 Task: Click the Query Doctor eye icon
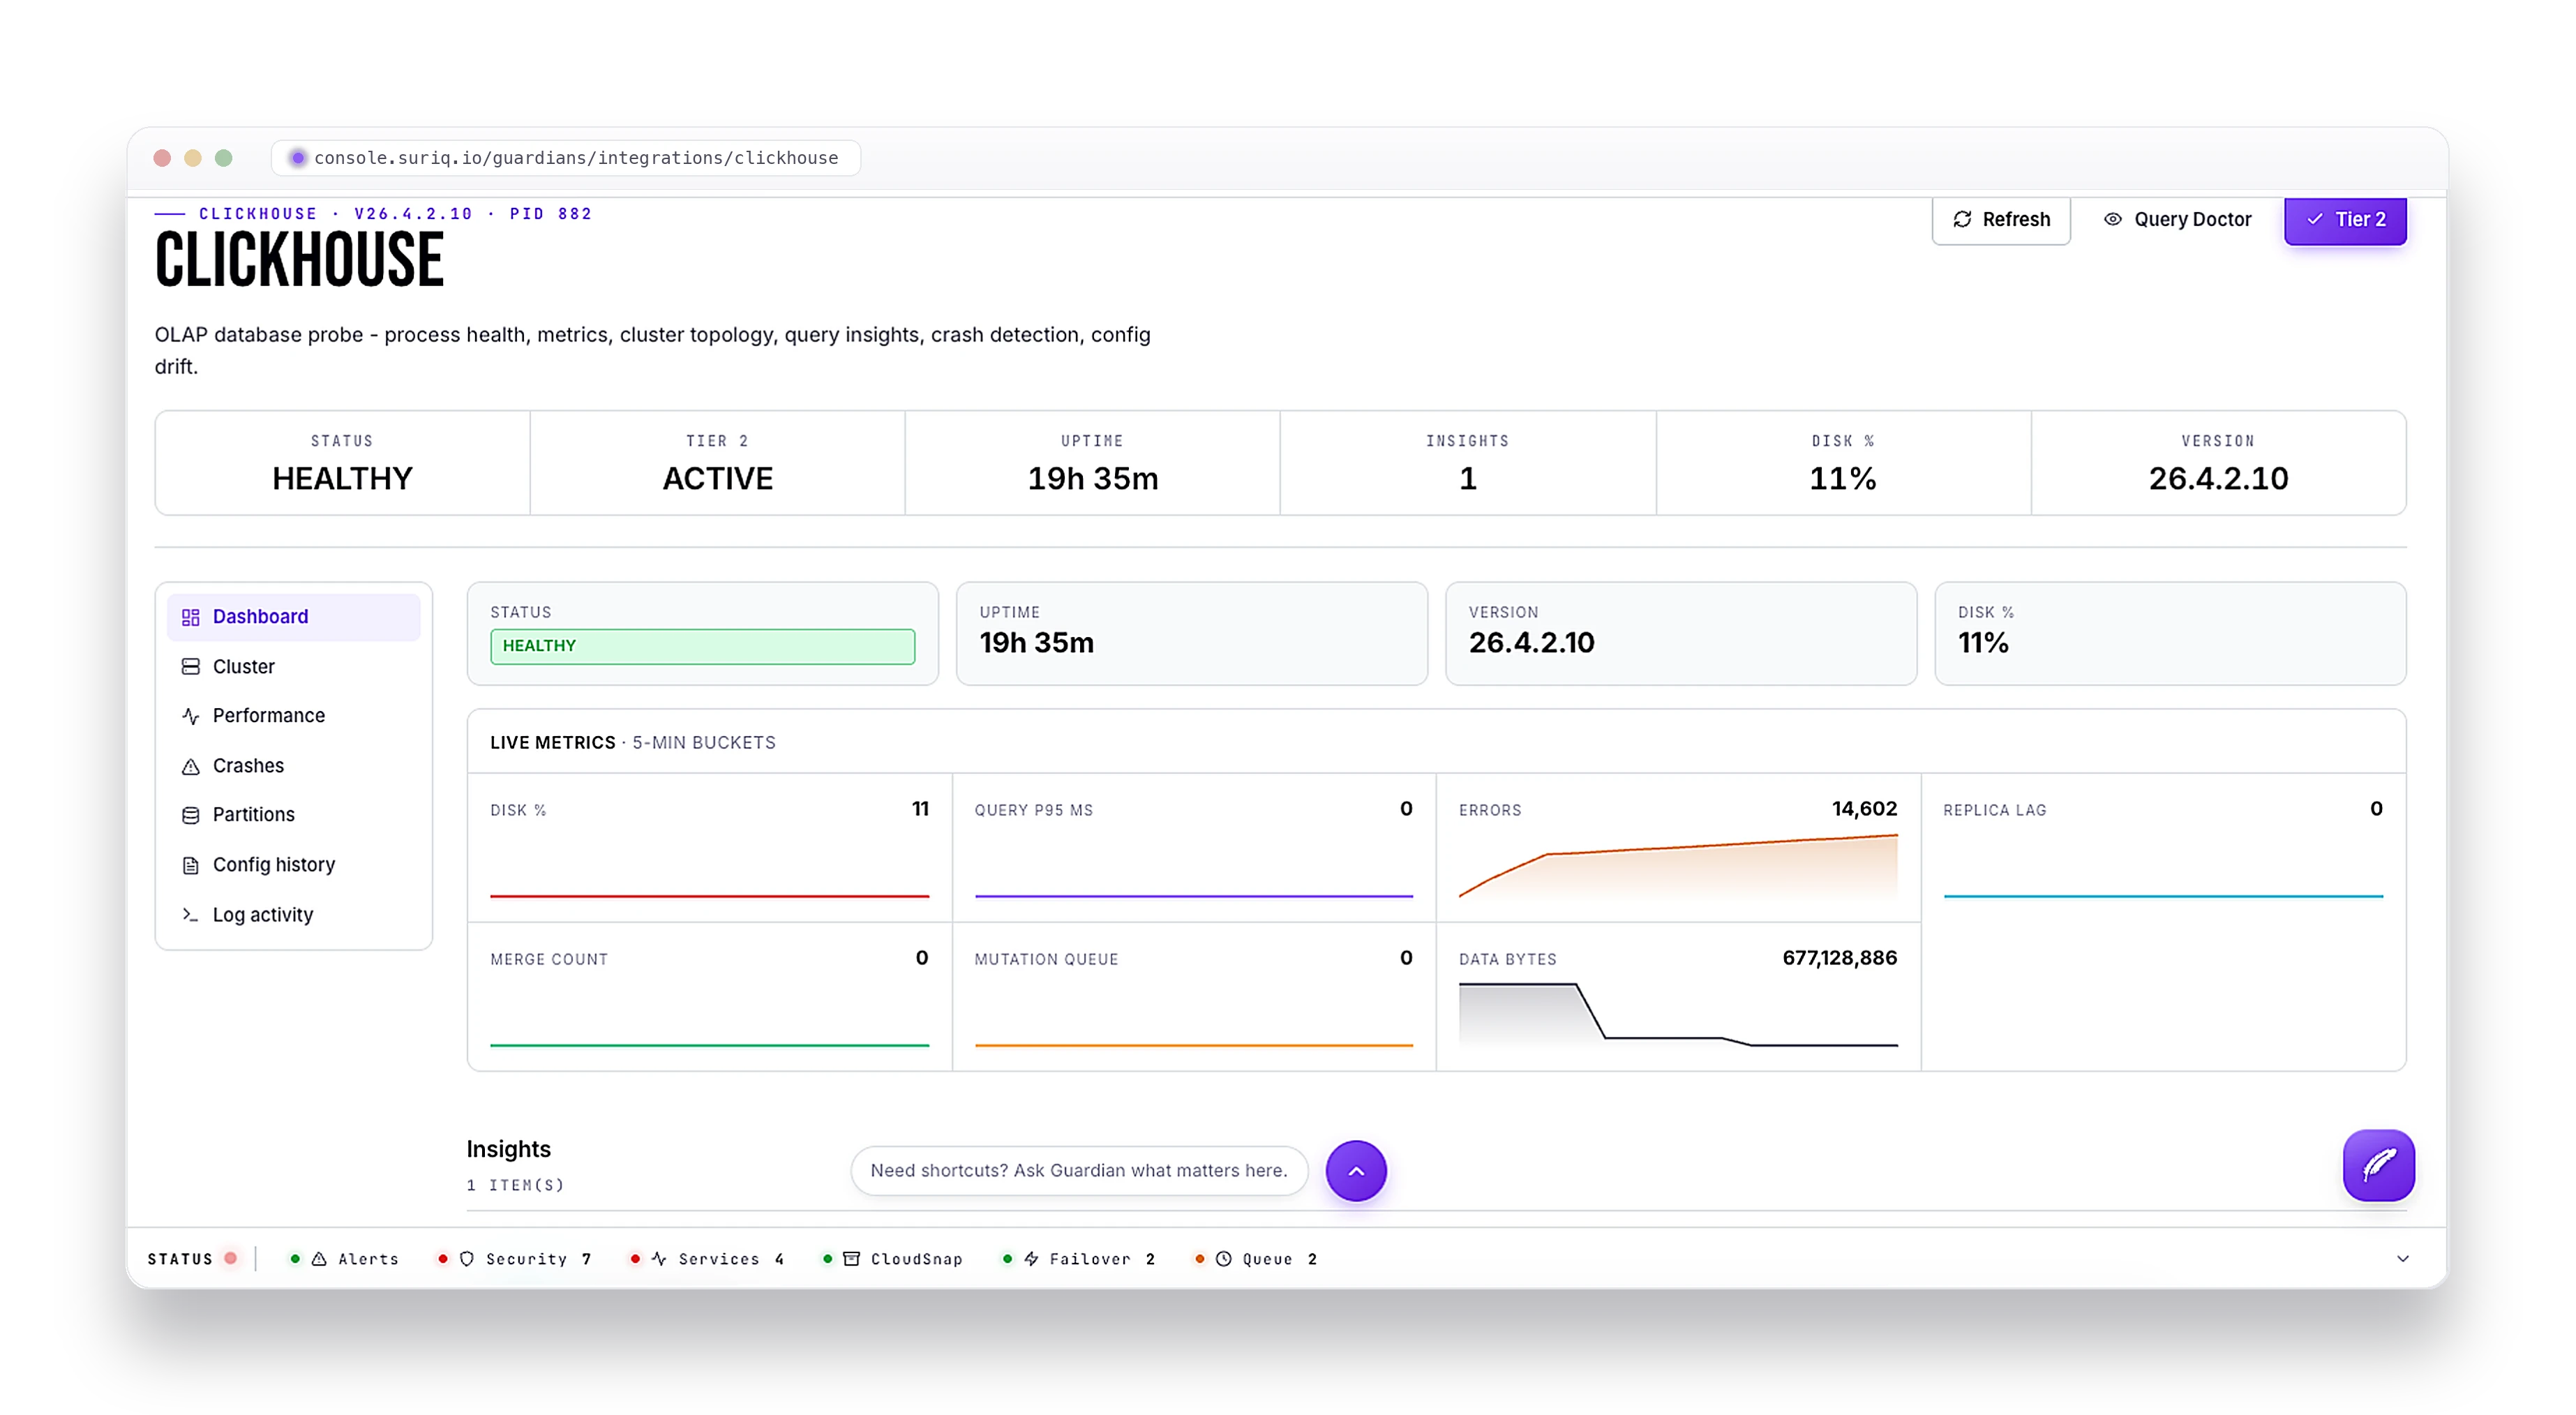[x=2112, y=219]
